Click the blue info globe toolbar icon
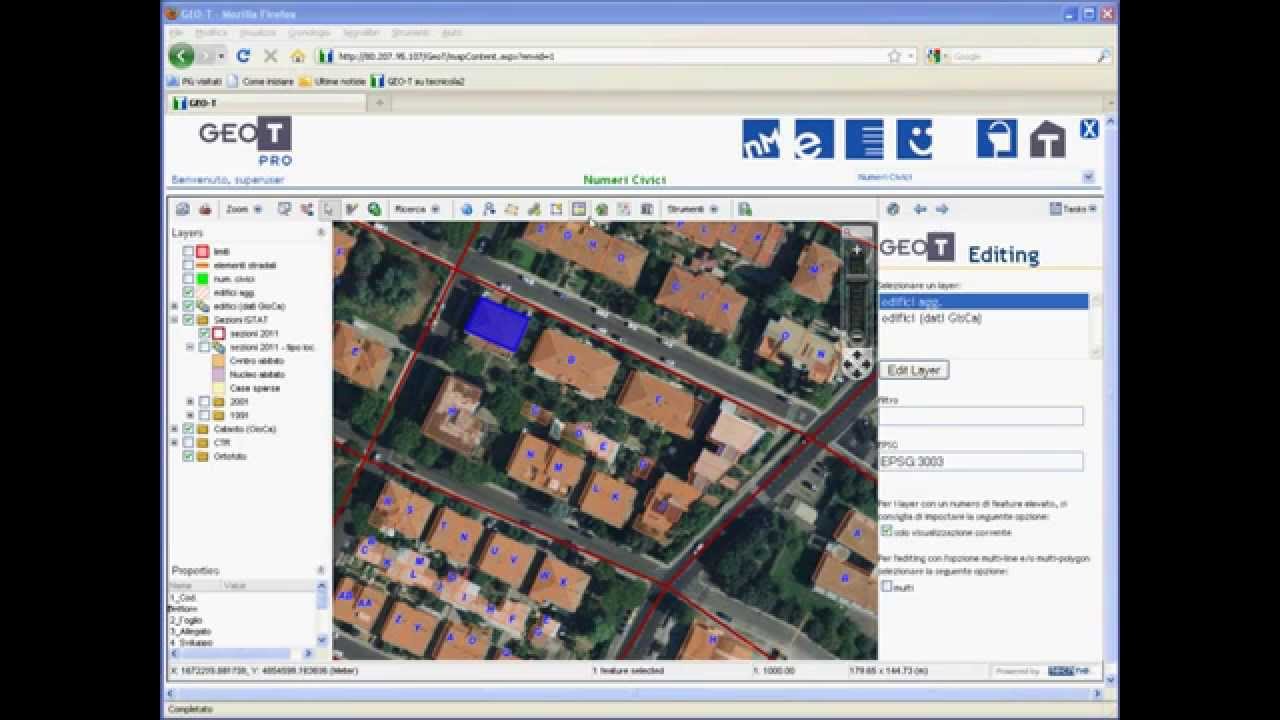1280x720 pixels. coord(466,209)
